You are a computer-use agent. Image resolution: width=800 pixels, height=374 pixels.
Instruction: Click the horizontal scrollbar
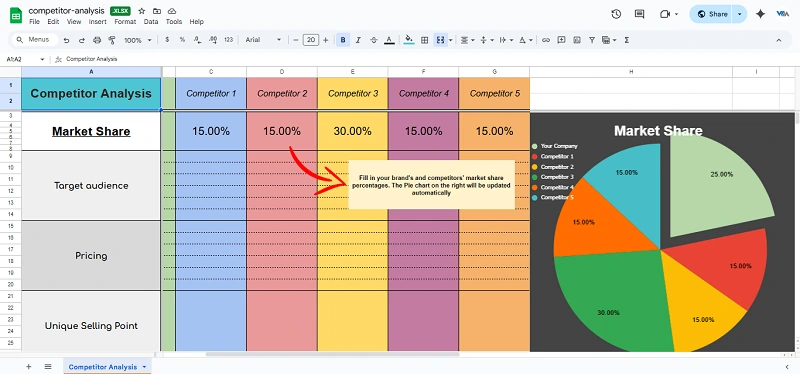332,354
